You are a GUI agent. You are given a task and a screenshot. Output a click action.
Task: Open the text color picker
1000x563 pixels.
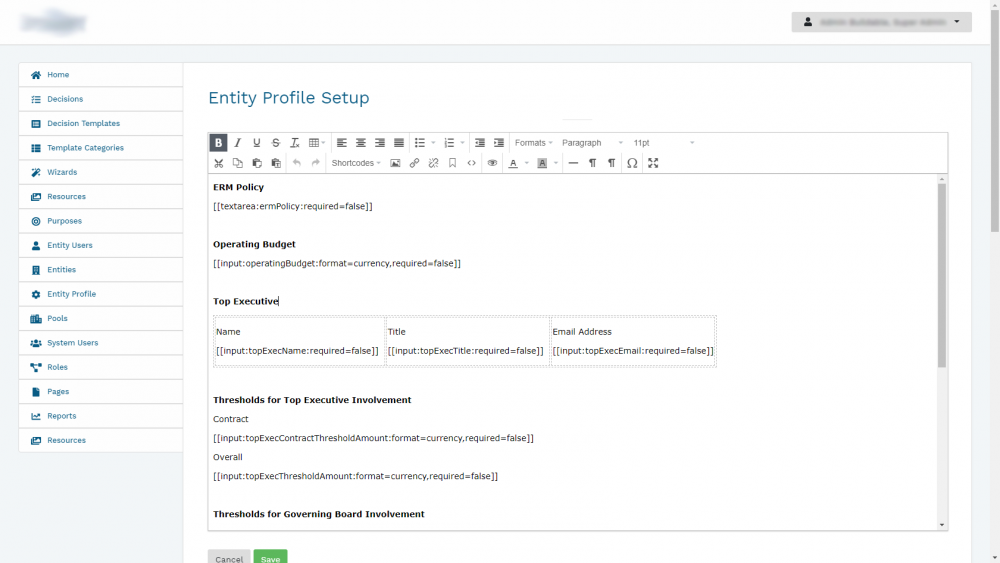(x=514, y=163)
